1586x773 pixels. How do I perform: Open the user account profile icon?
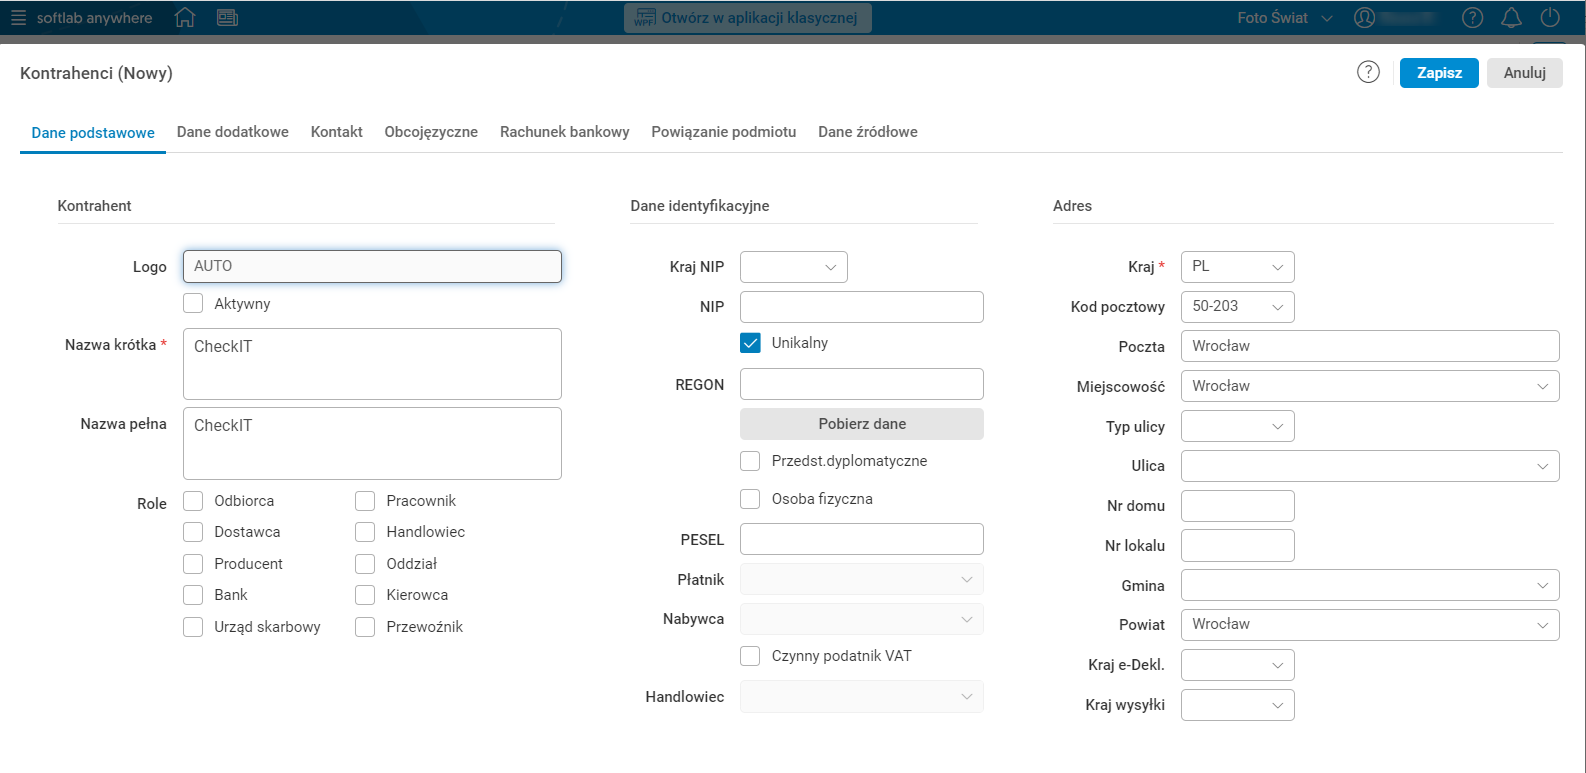1364,18
